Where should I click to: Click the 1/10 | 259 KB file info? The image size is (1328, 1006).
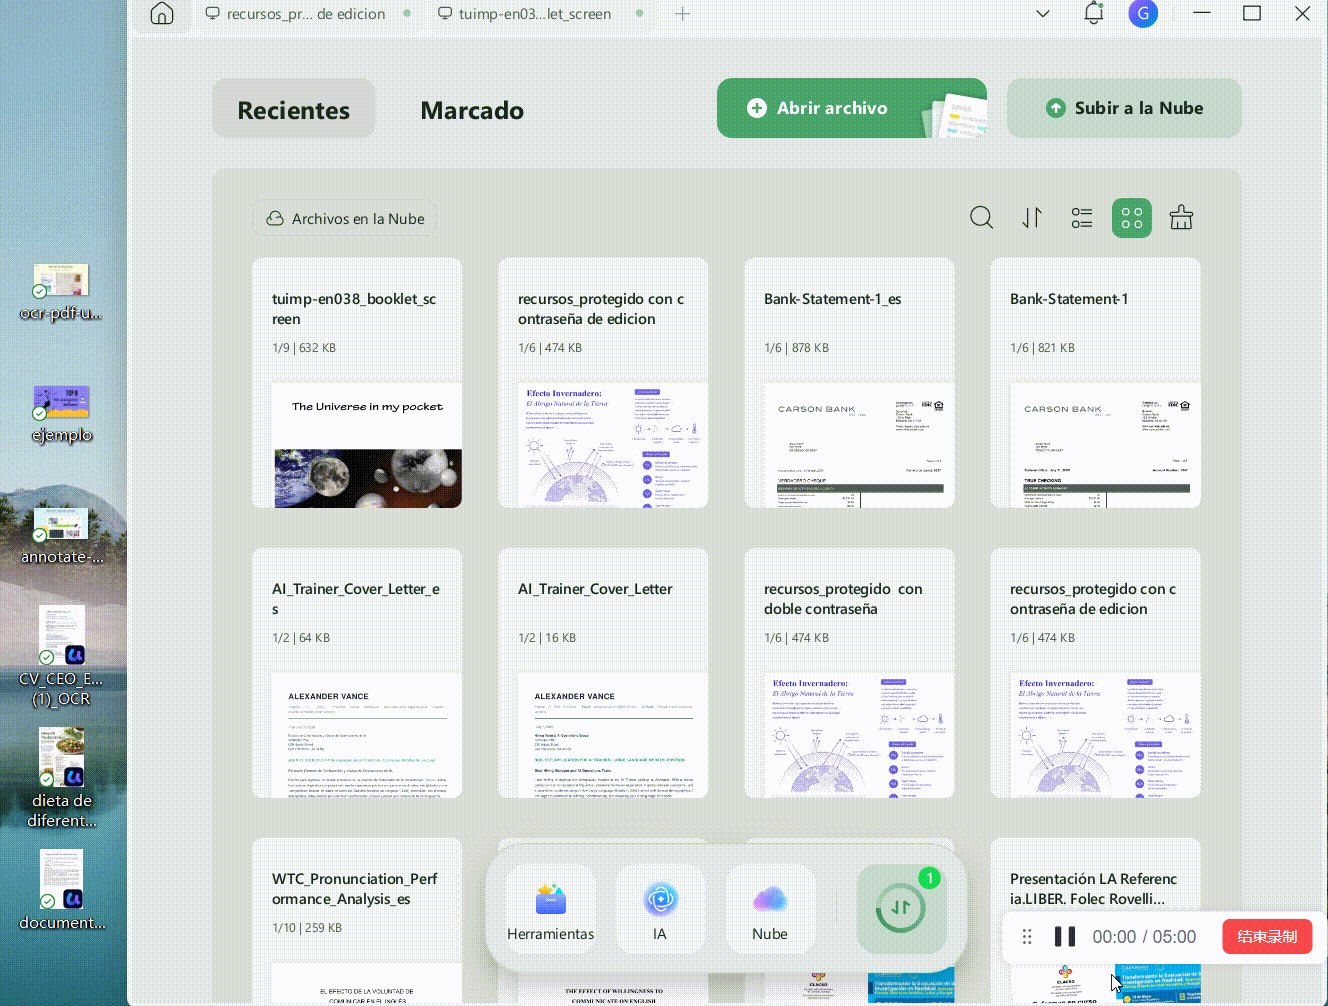point(307,928)
